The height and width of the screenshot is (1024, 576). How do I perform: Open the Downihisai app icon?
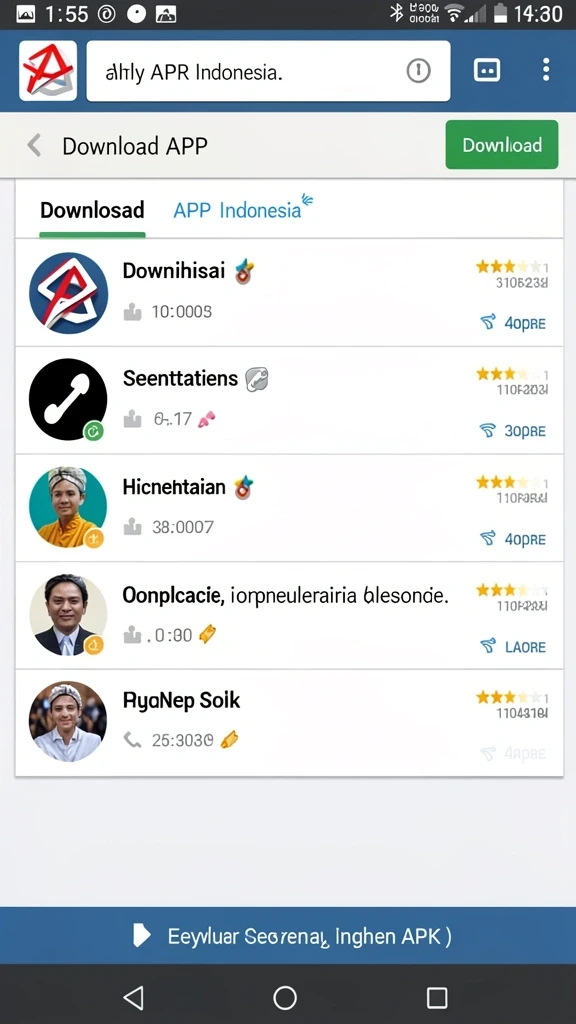(68, 293)
